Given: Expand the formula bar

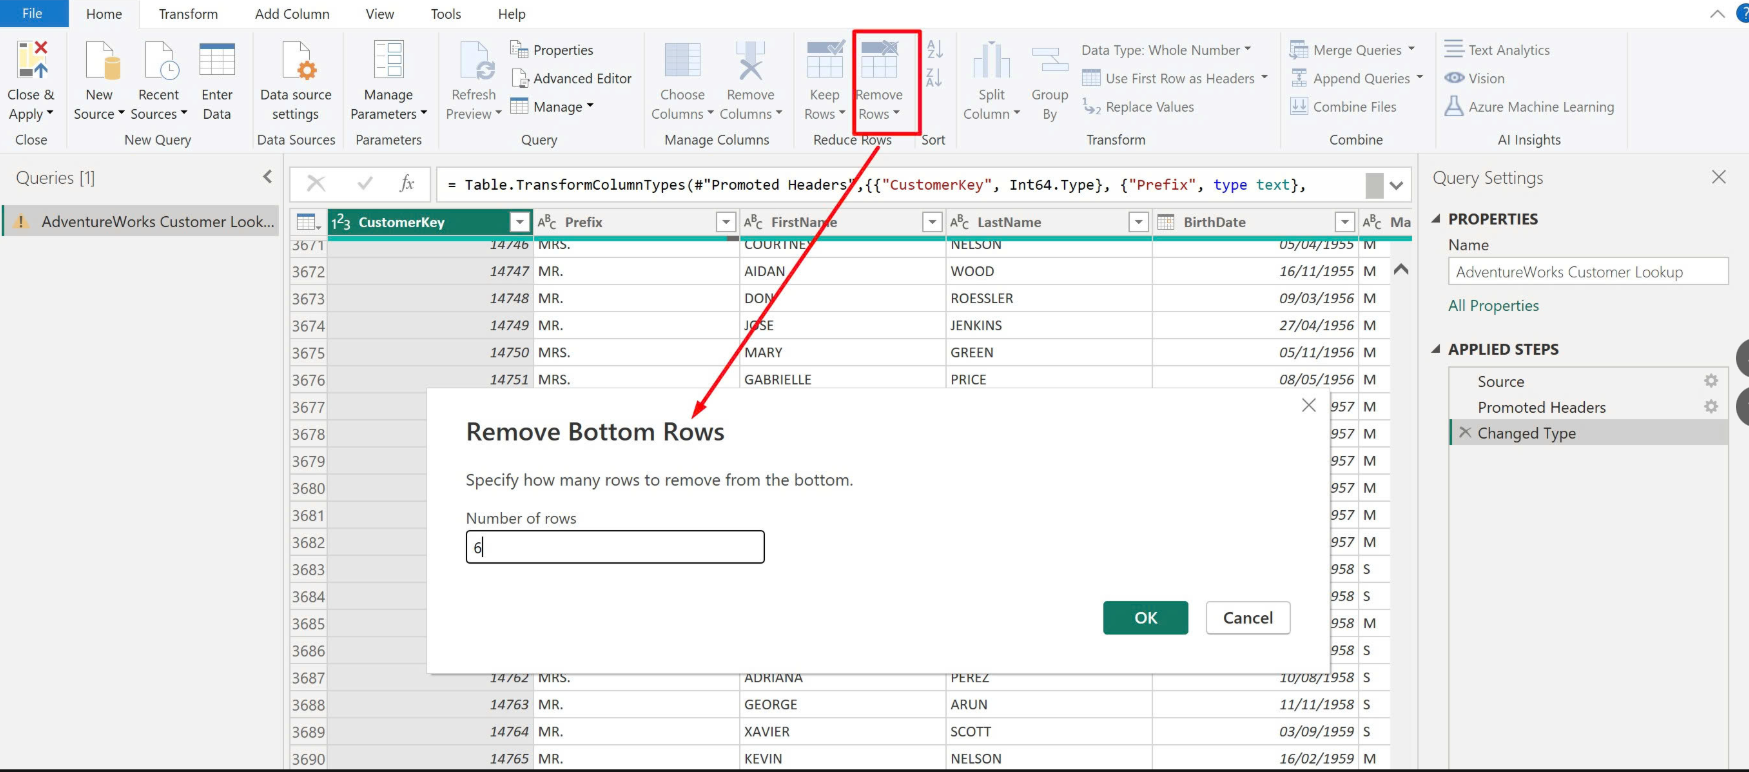Looking at the screenshot, I should (x=1396, y=185).
